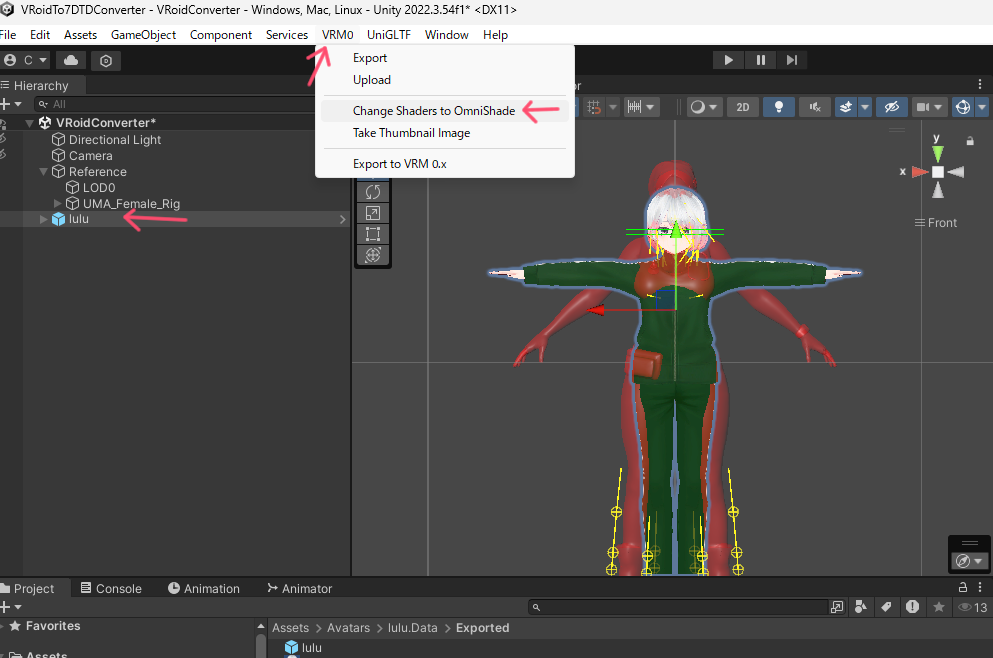The height and width of the screenshot is (658, 993).
Task: Toggle scene audio mute icon
Action: [x=815, y=107]
